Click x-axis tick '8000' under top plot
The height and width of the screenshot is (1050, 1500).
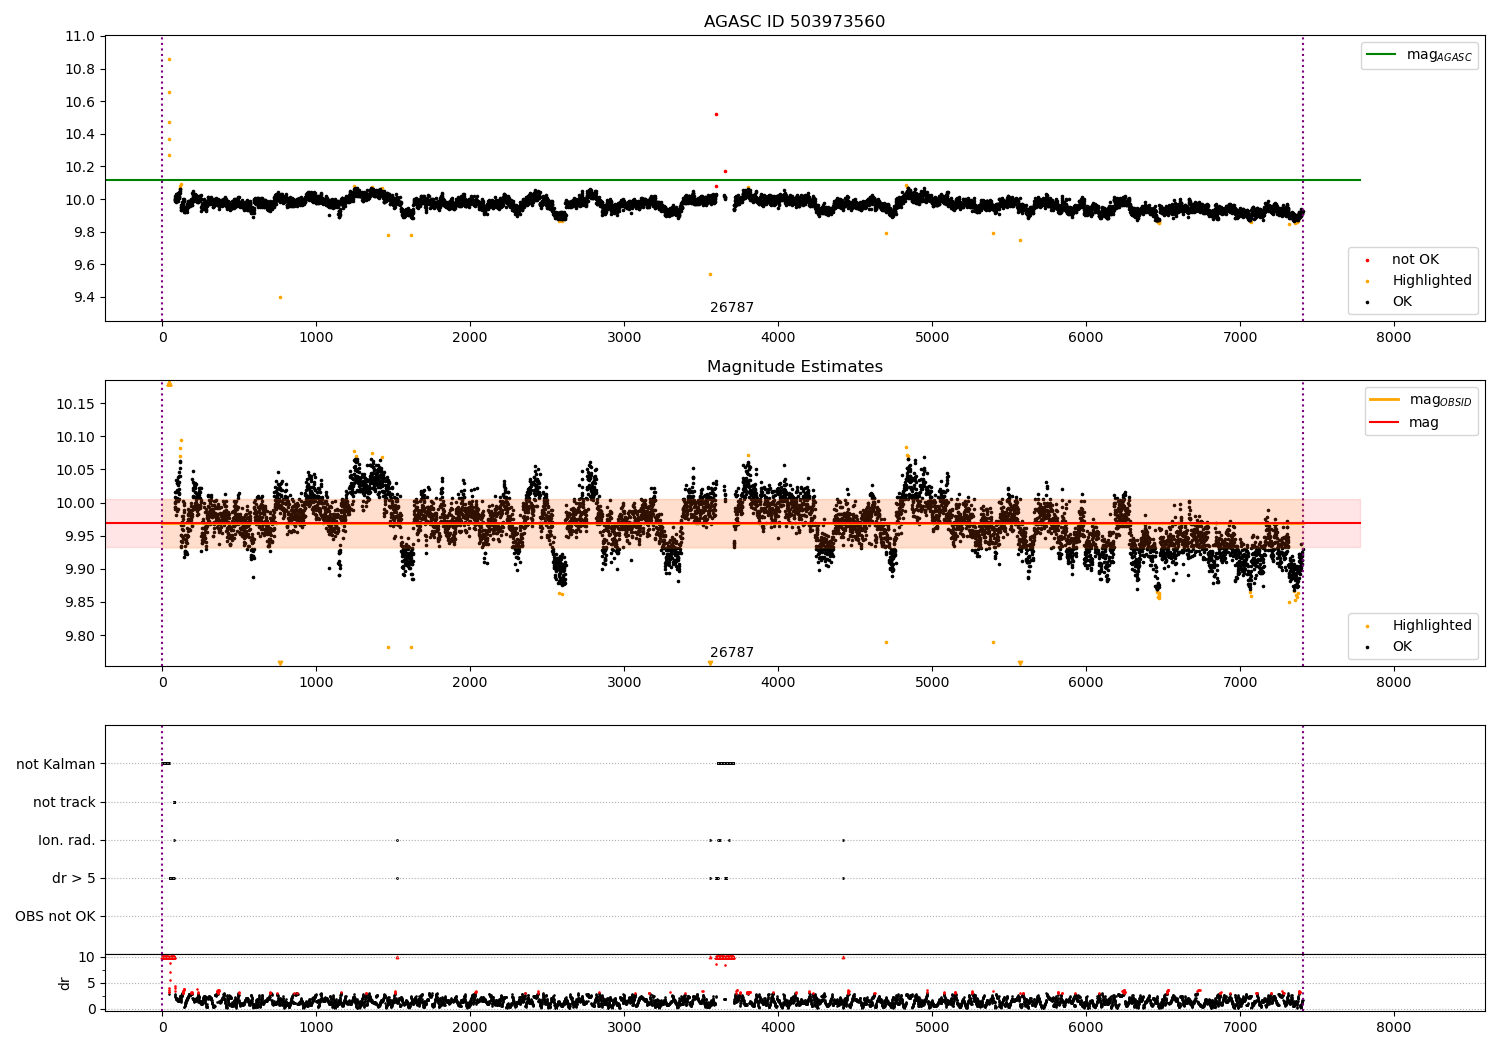[1394, 337]
